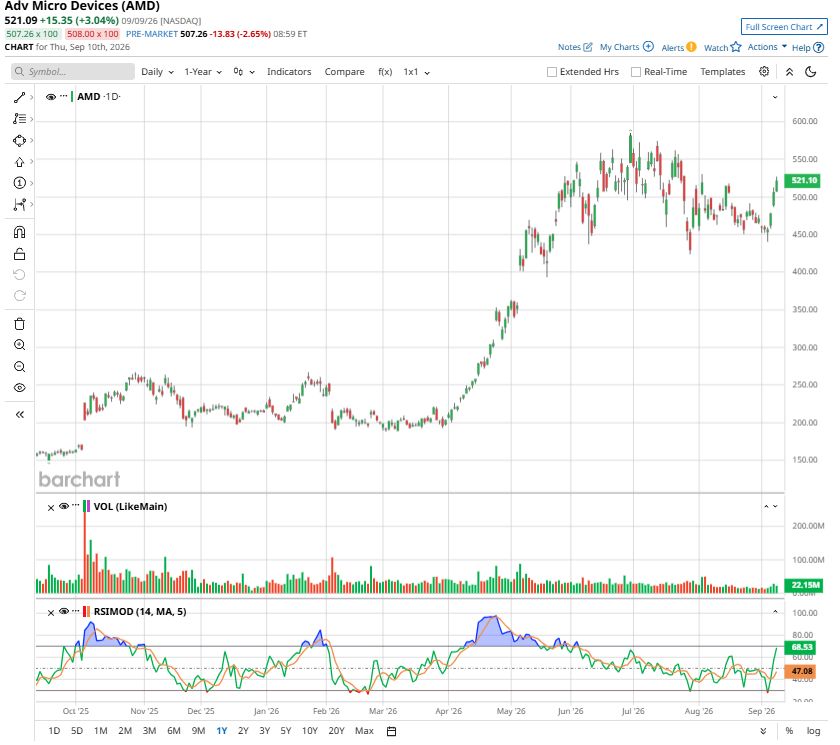Click the Templates button
Image resolution: width=840 pixels, height=745 pixels.
coord(723,72)
